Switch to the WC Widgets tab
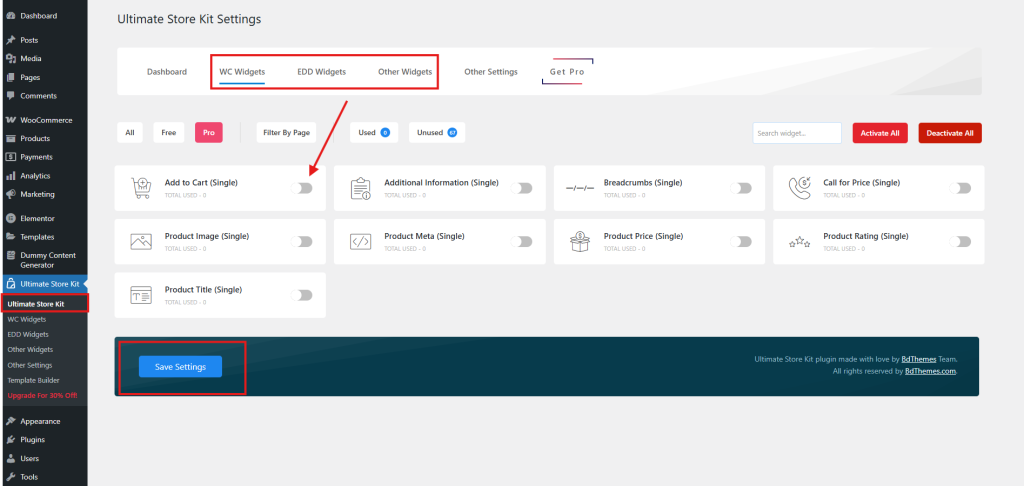Viewport: 1024px width, 486px height. point(242,72)
